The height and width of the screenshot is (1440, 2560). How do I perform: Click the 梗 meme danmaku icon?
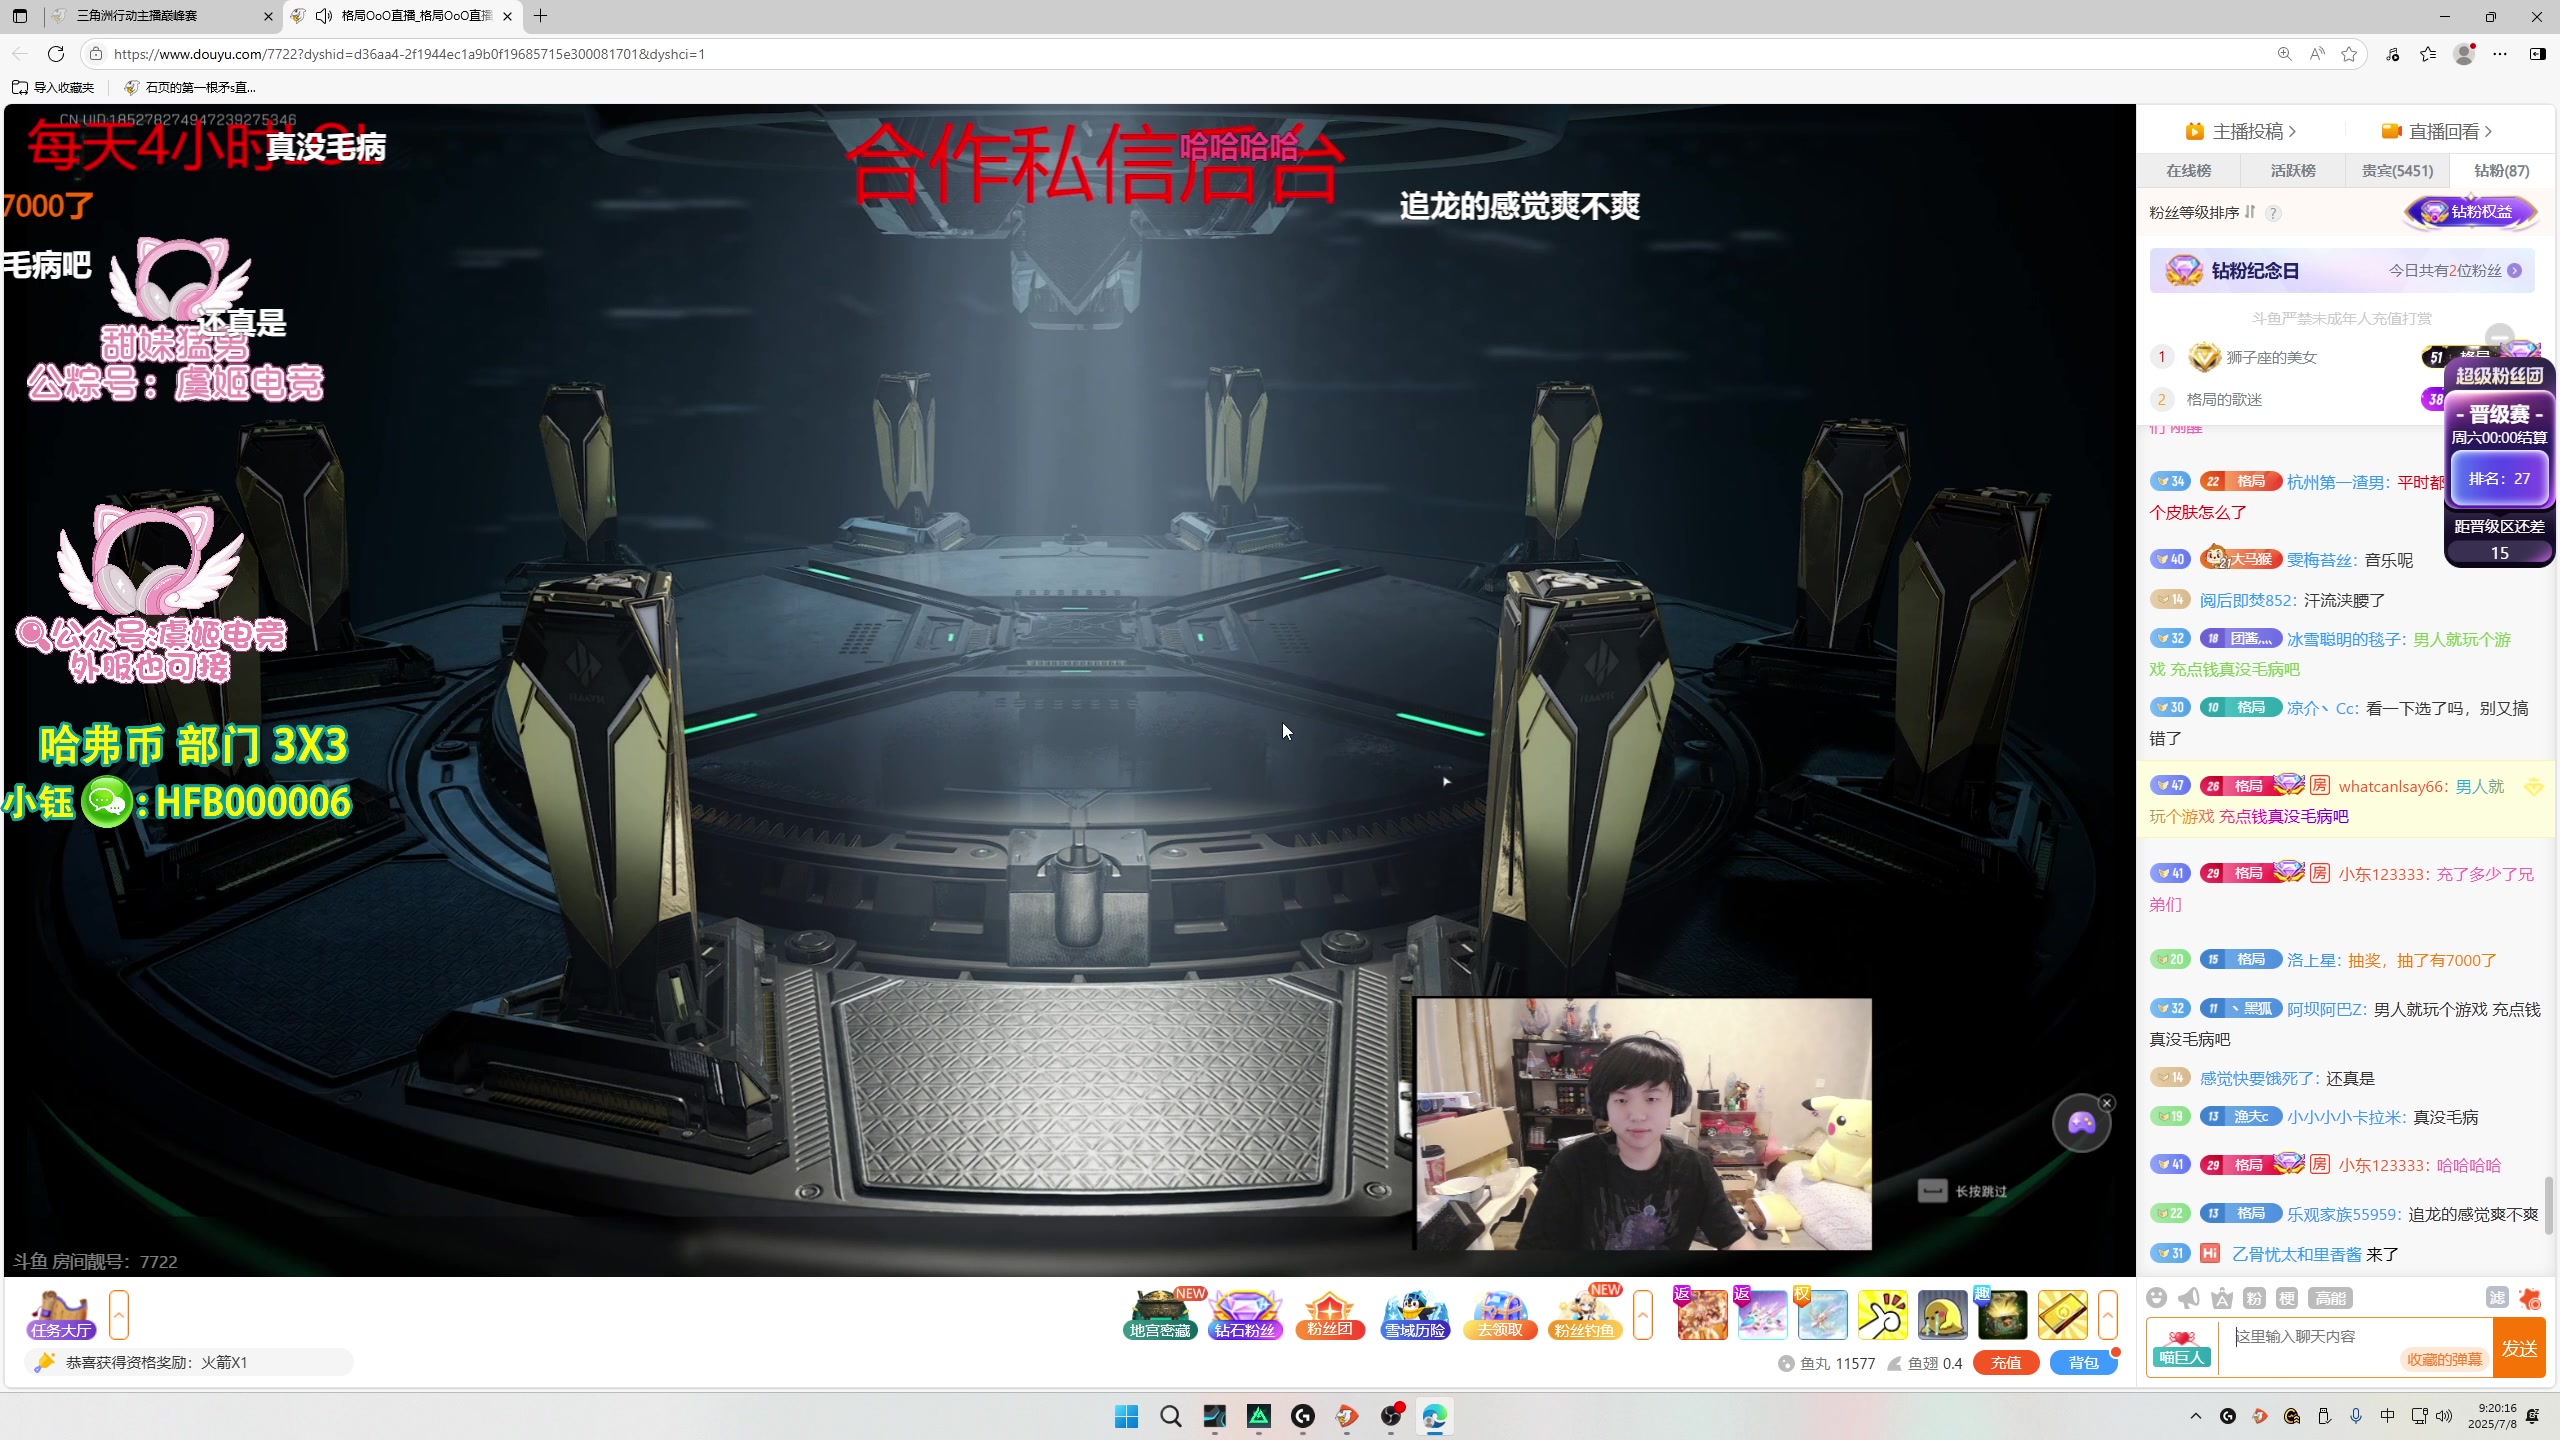[x=2287, y=1298]
